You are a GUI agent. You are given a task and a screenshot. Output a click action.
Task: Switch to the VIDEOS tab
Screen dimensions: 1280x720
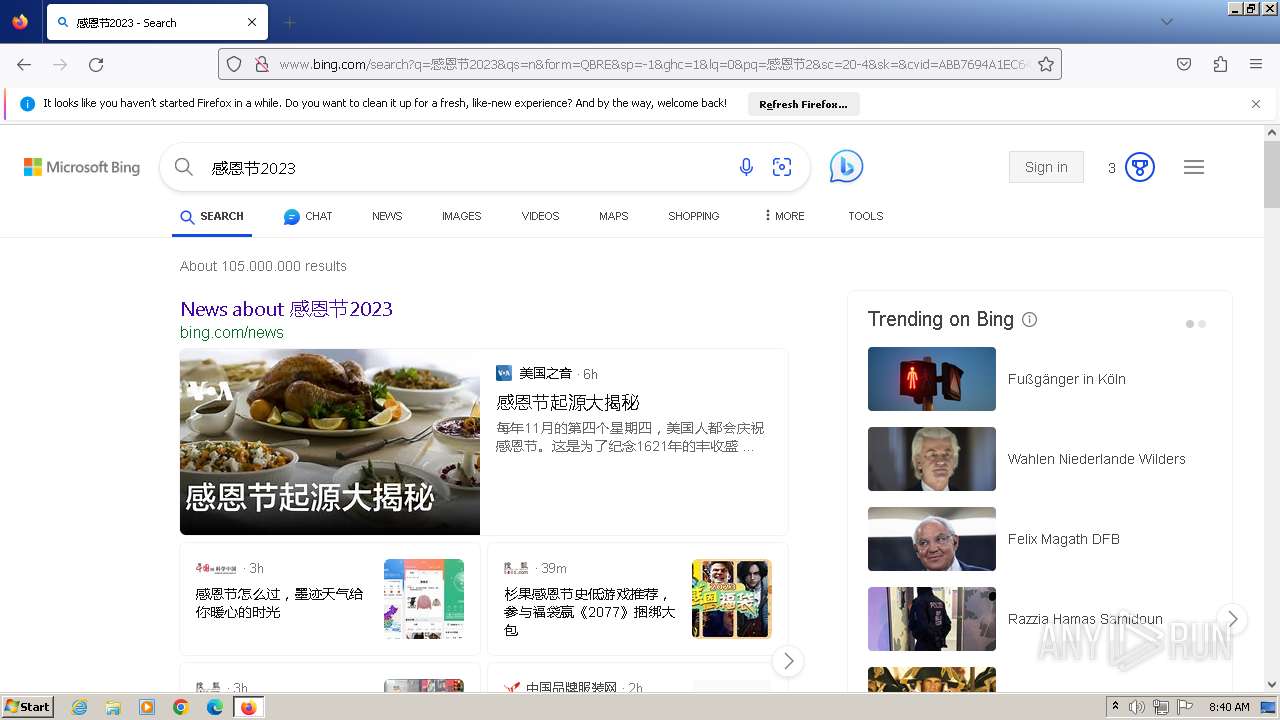540,216
